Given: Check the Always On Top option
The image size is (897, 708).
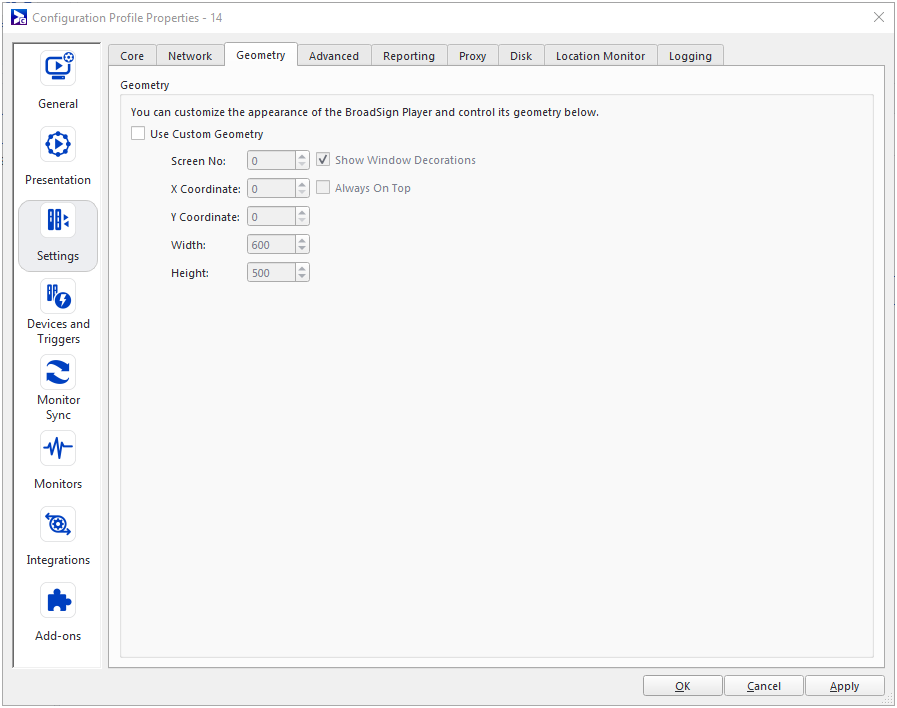Looking at the screenshot, I should click(x=323, y=188).
